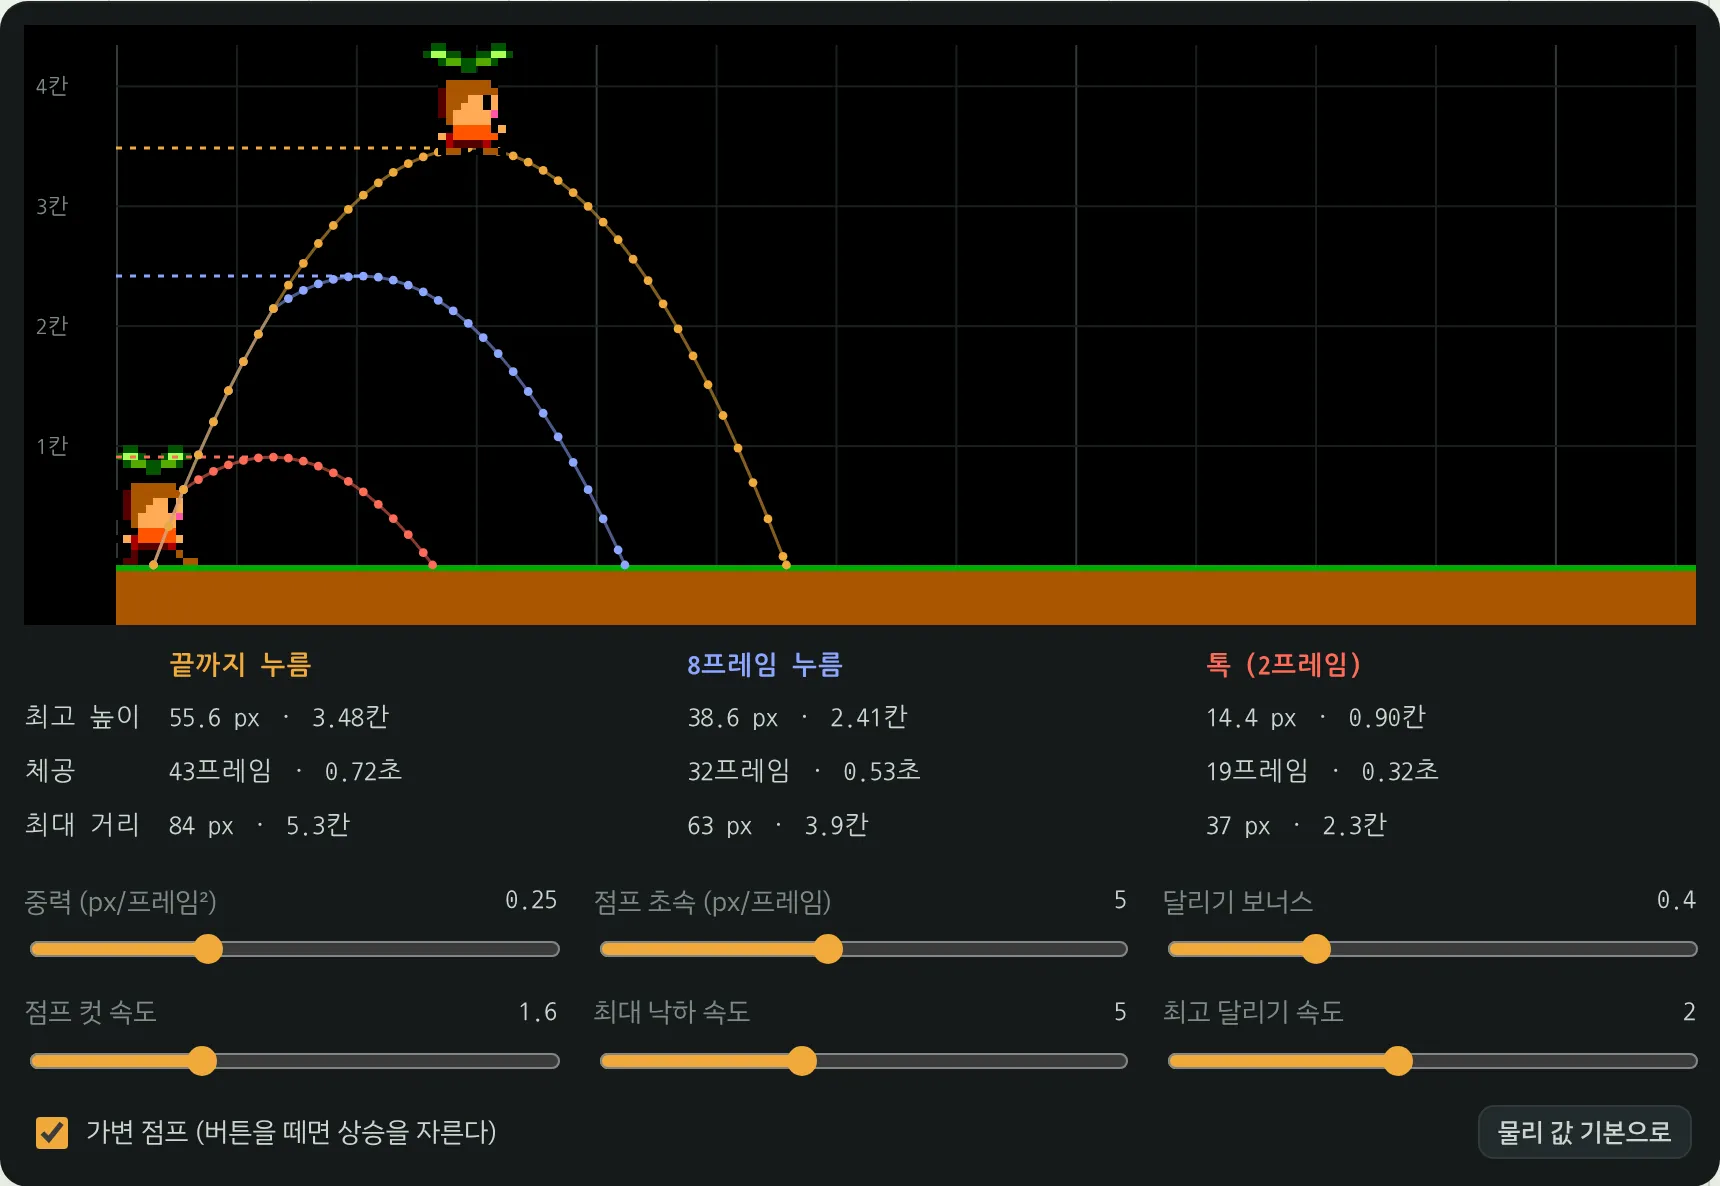
Task: Click the blue trajectory landing point on the ground
Action: click(625, 565)
